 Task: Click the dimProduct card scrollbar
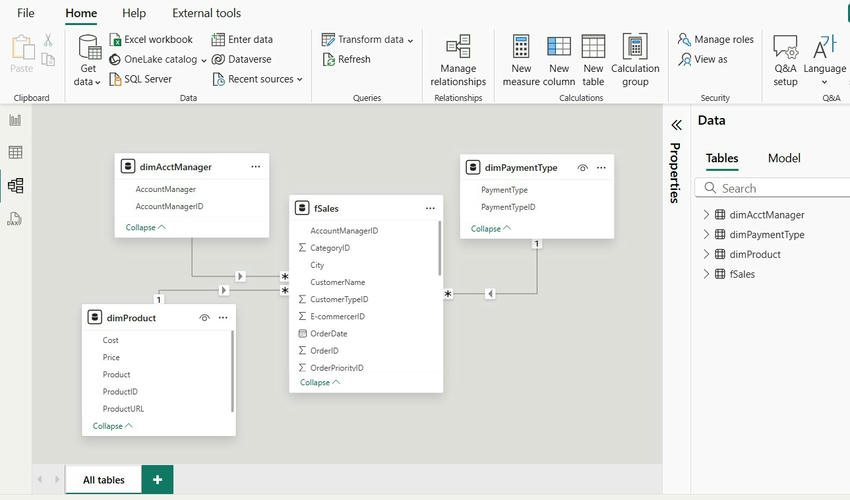point(232,371)
